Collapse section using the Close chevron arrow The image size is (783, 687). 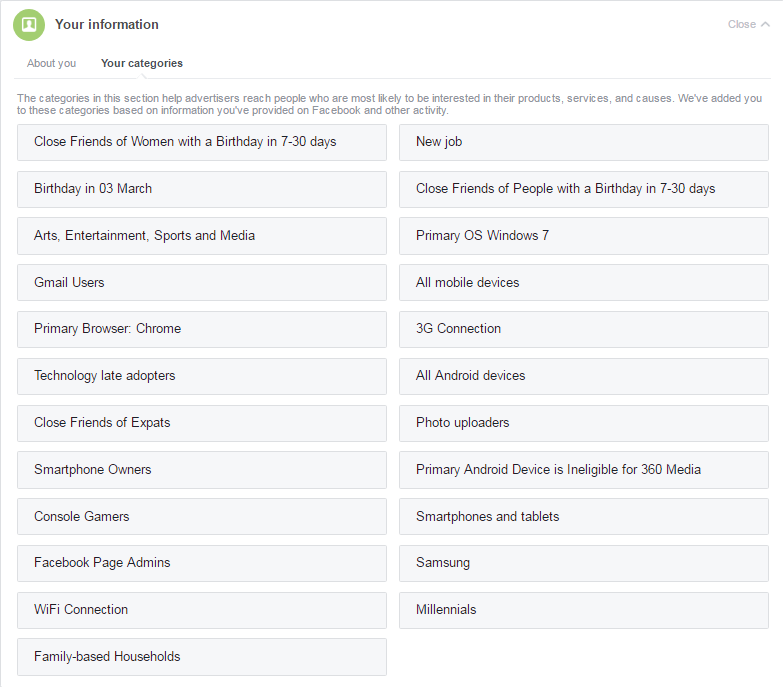pyautogui.click(x=765, y=24)
